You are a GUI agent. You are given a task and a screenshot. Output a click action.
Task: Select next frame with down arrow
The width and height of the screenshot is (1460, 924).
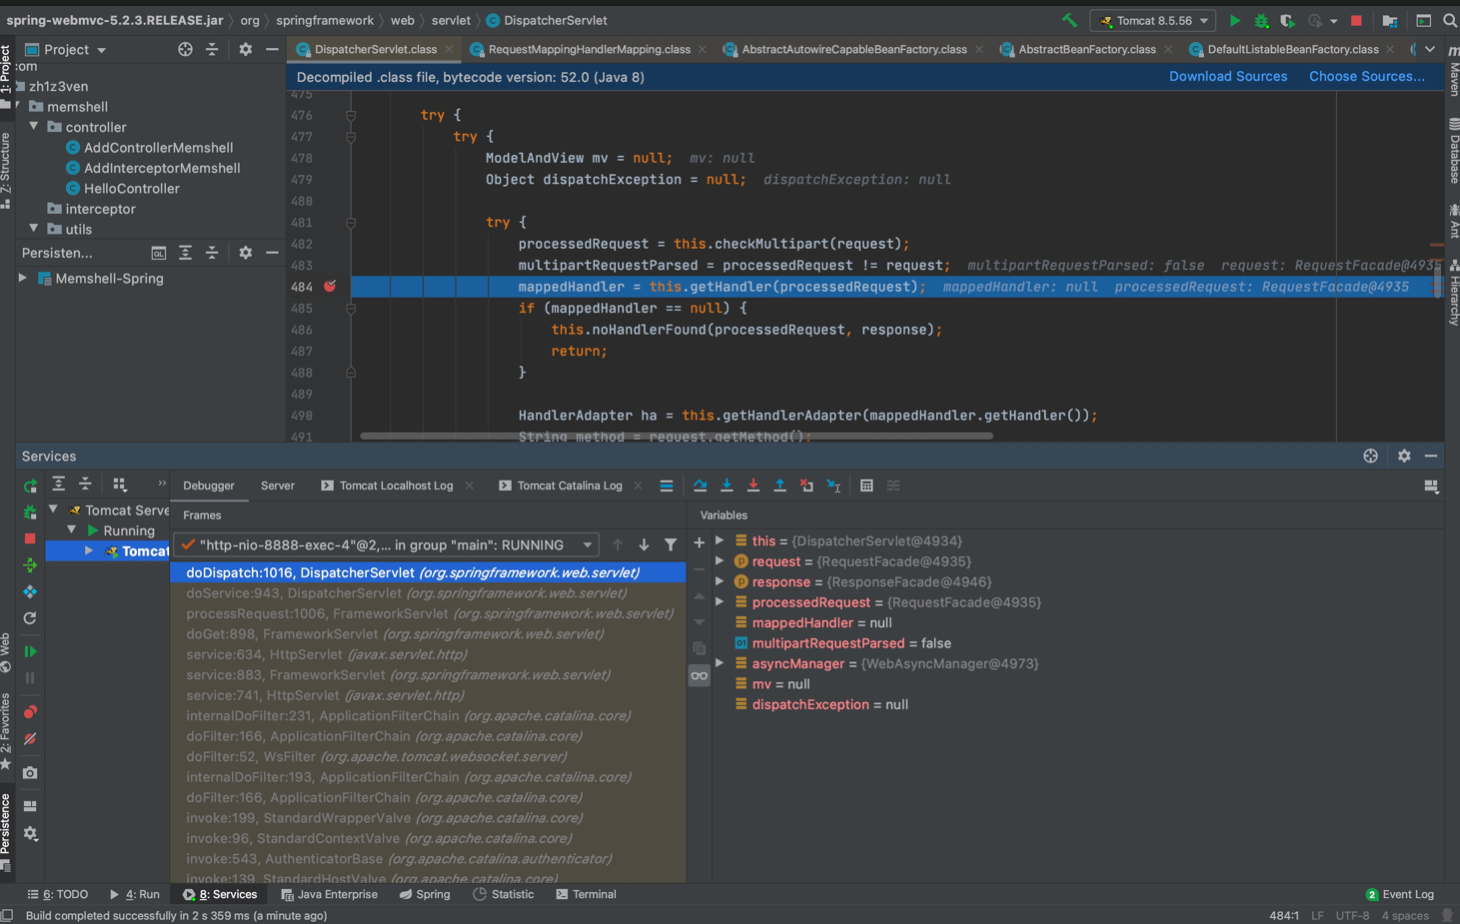click(x=644, y=545)
